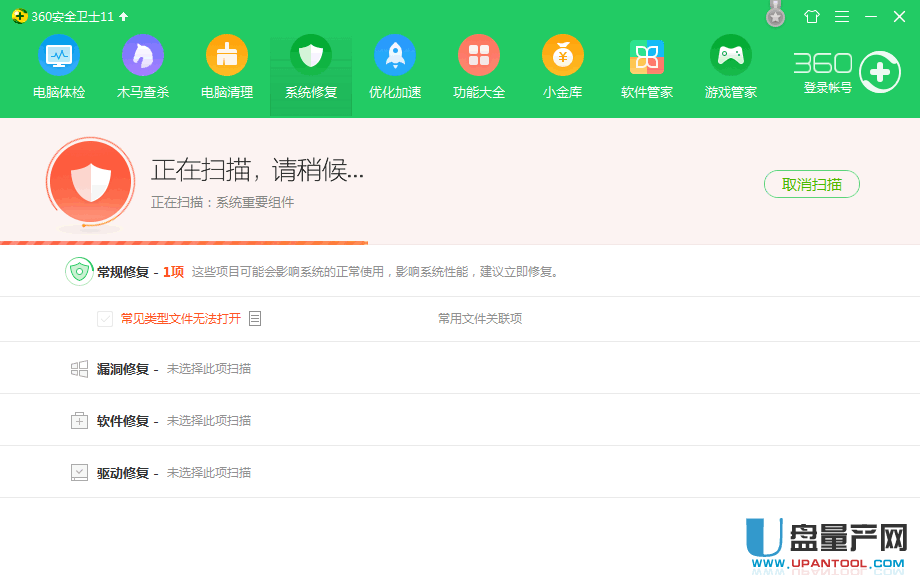
Task: Launch 电脑清理 cleanup from the top toolbar
Action: [227, 66]
